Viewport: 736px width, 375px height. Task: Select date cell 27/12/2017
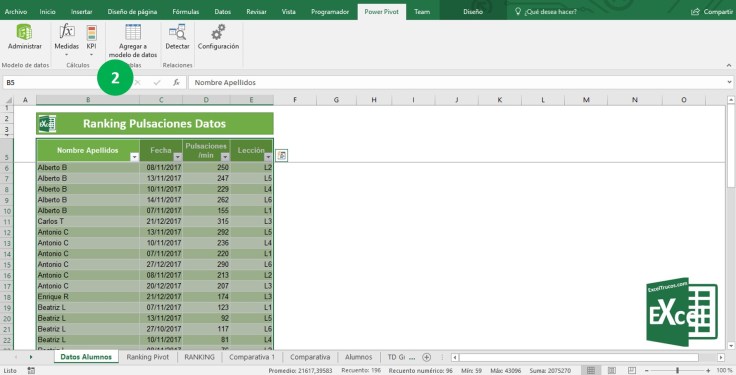pyautogui.click(x=161, y=265)
